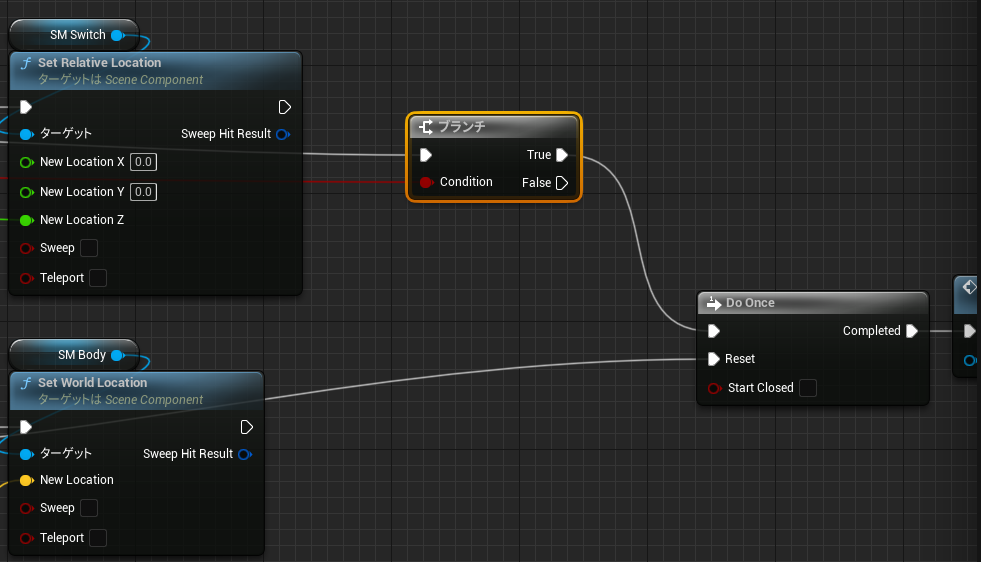Click Sweep boolean pin on Set Relative Location
The height and width of the screenshot is (562, 981).
26,248
